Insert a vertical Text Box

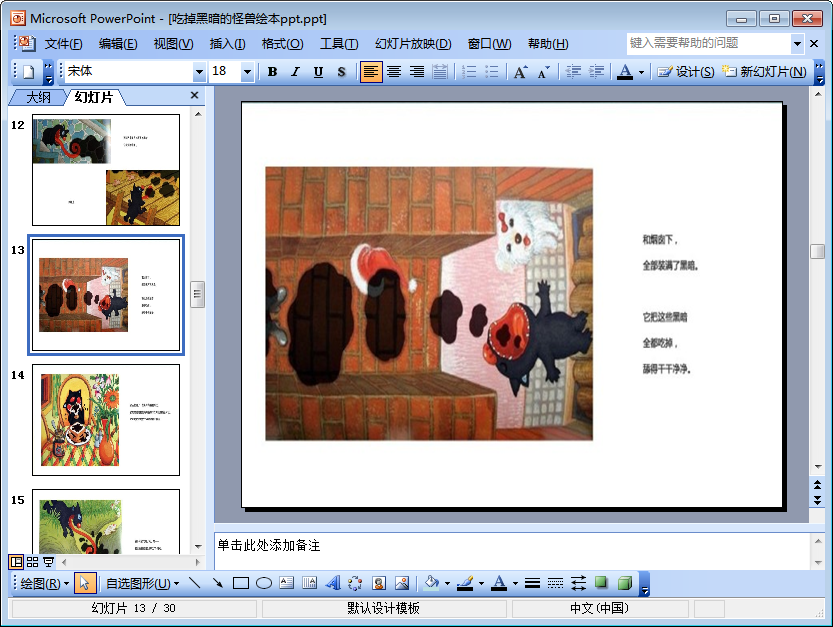click(310, 583)
